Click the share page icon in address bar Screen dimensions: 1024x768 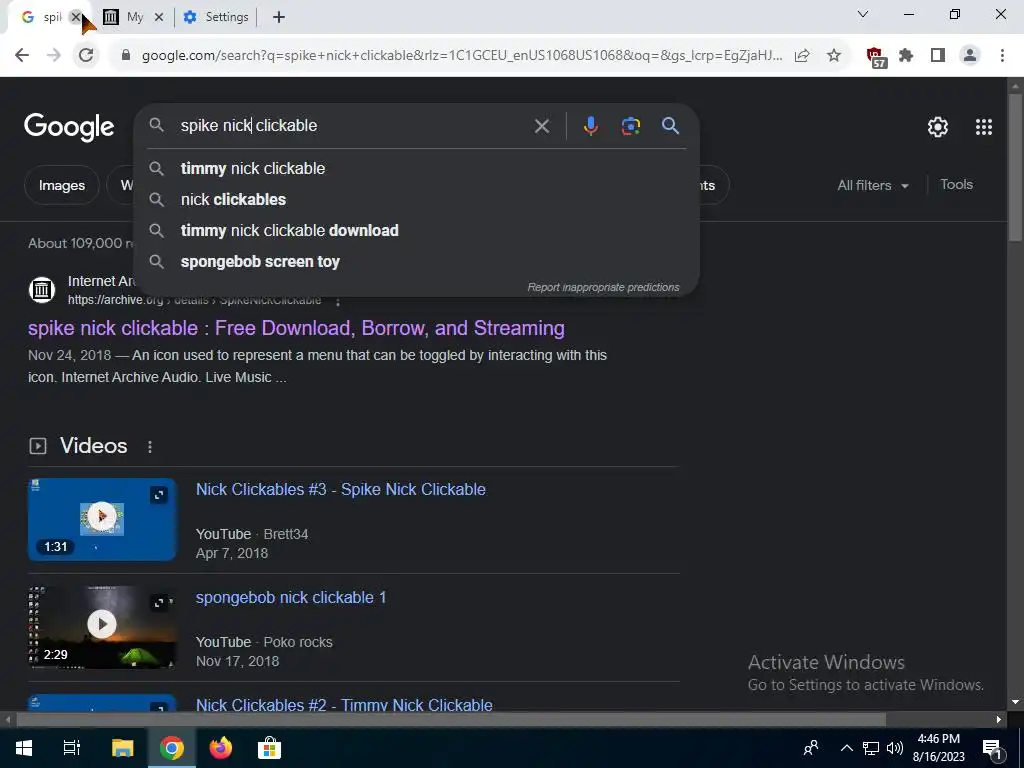(x=802, y=56)
